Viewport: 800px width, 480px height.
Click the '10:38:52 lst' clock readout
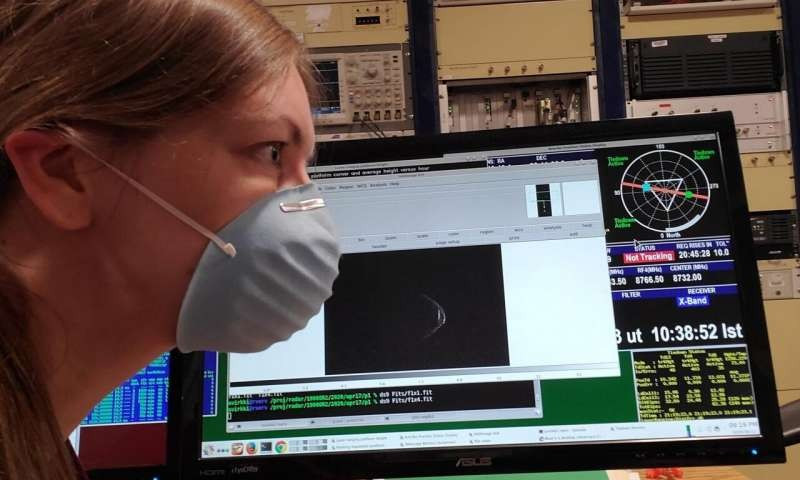pos(696,333)
